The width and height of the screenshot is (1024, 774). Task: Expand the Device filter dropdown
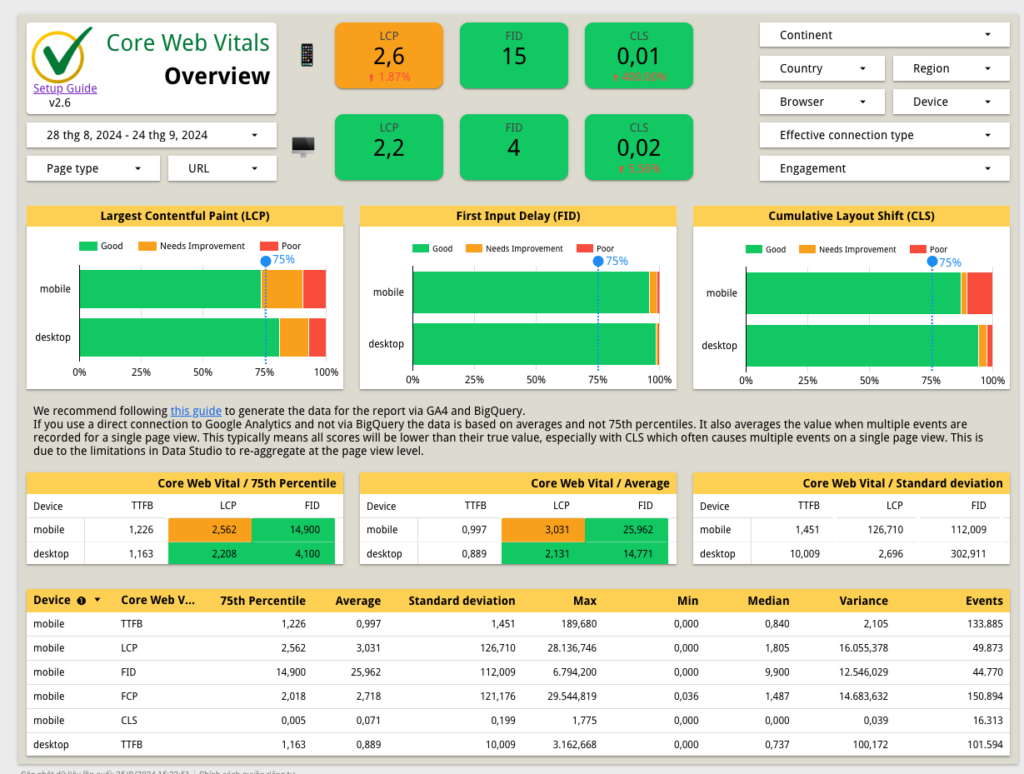click(x=951, y=102)
